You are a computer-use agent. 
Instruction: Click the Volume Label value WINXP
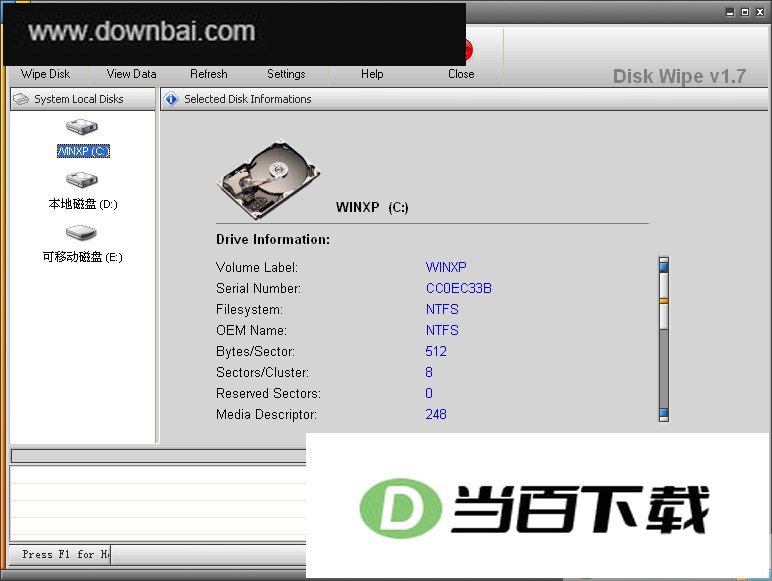click(446, 267)
